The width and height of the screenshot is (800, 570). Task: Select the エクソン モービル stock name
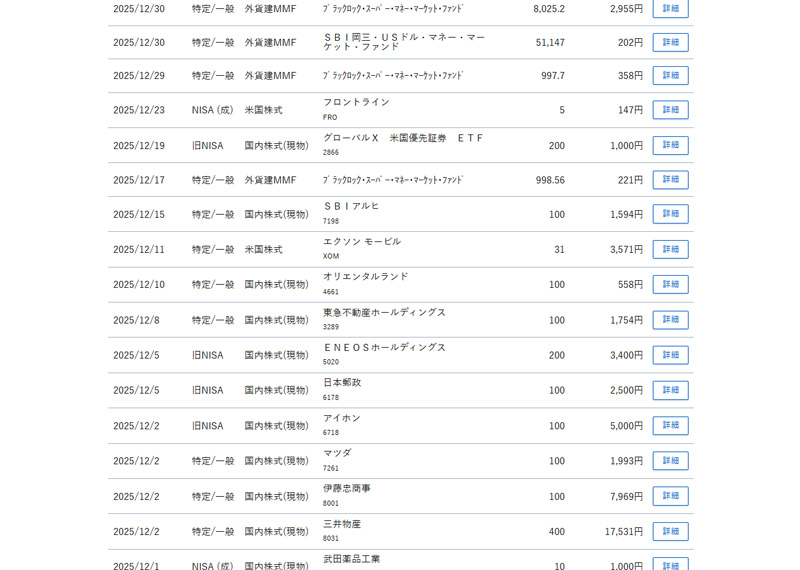click(x=361, y=241)
